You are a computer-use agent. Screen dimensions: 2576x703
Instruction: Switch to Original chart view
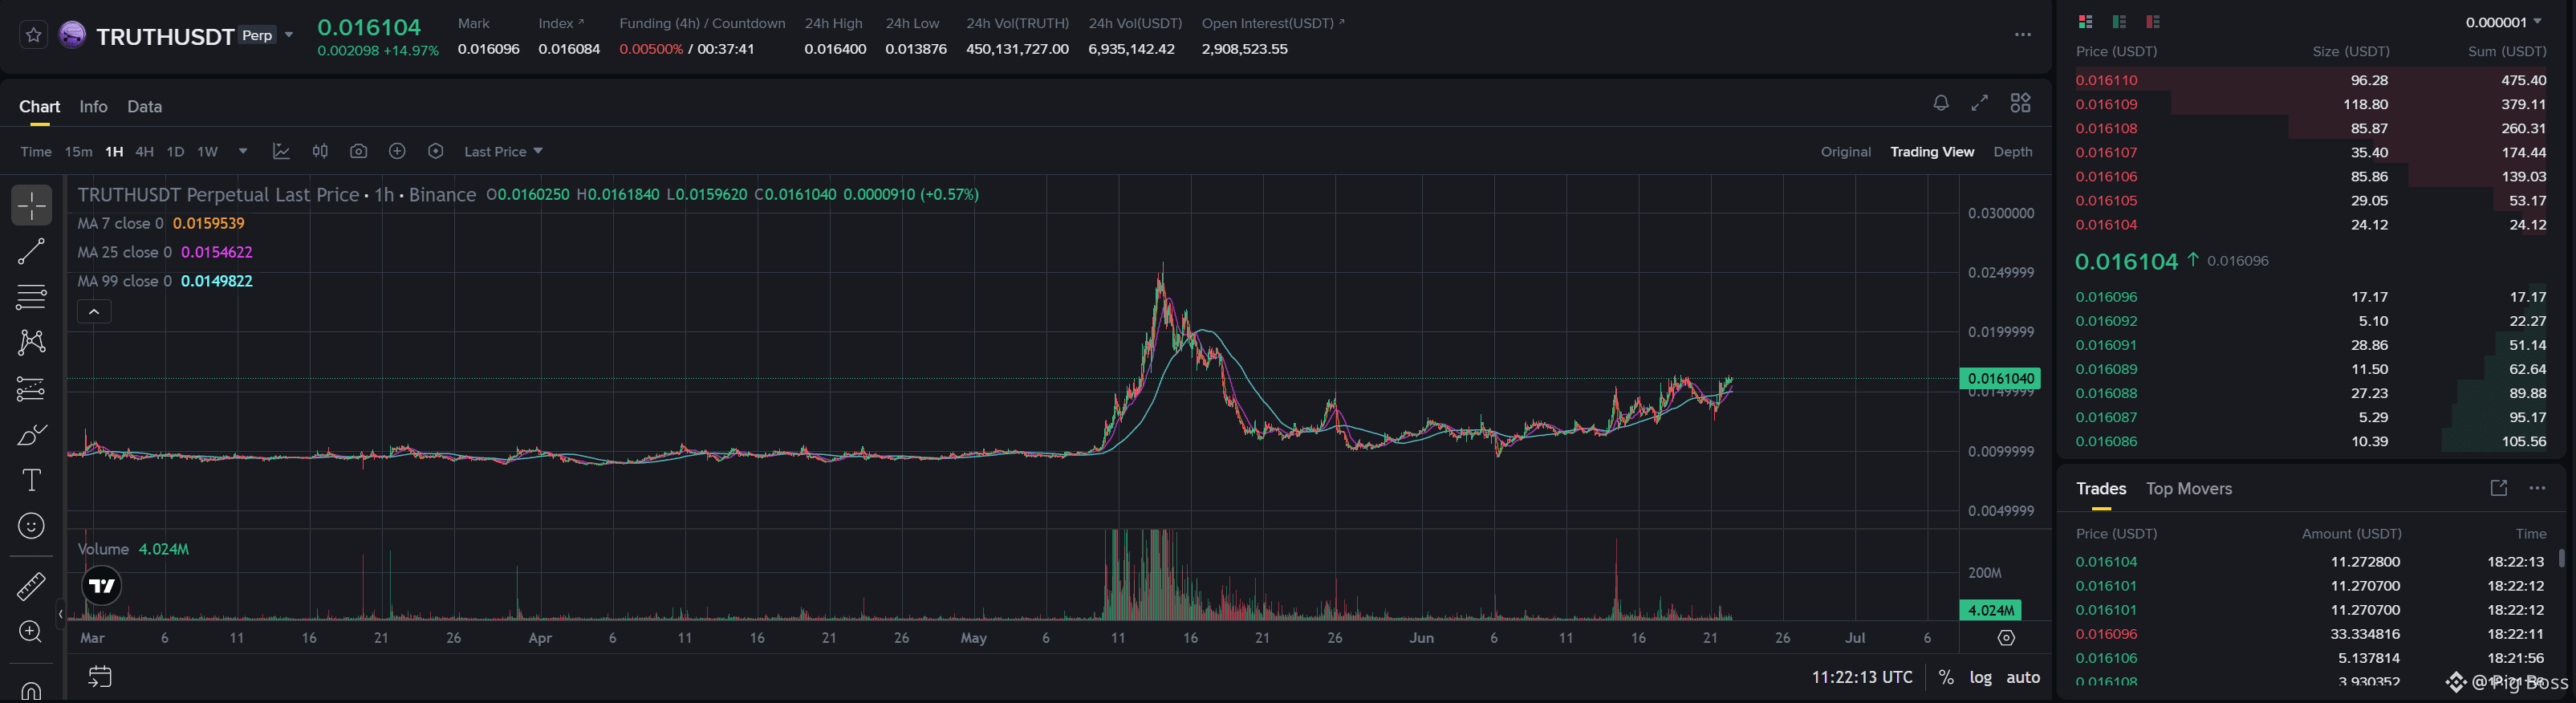(1845, 152)
